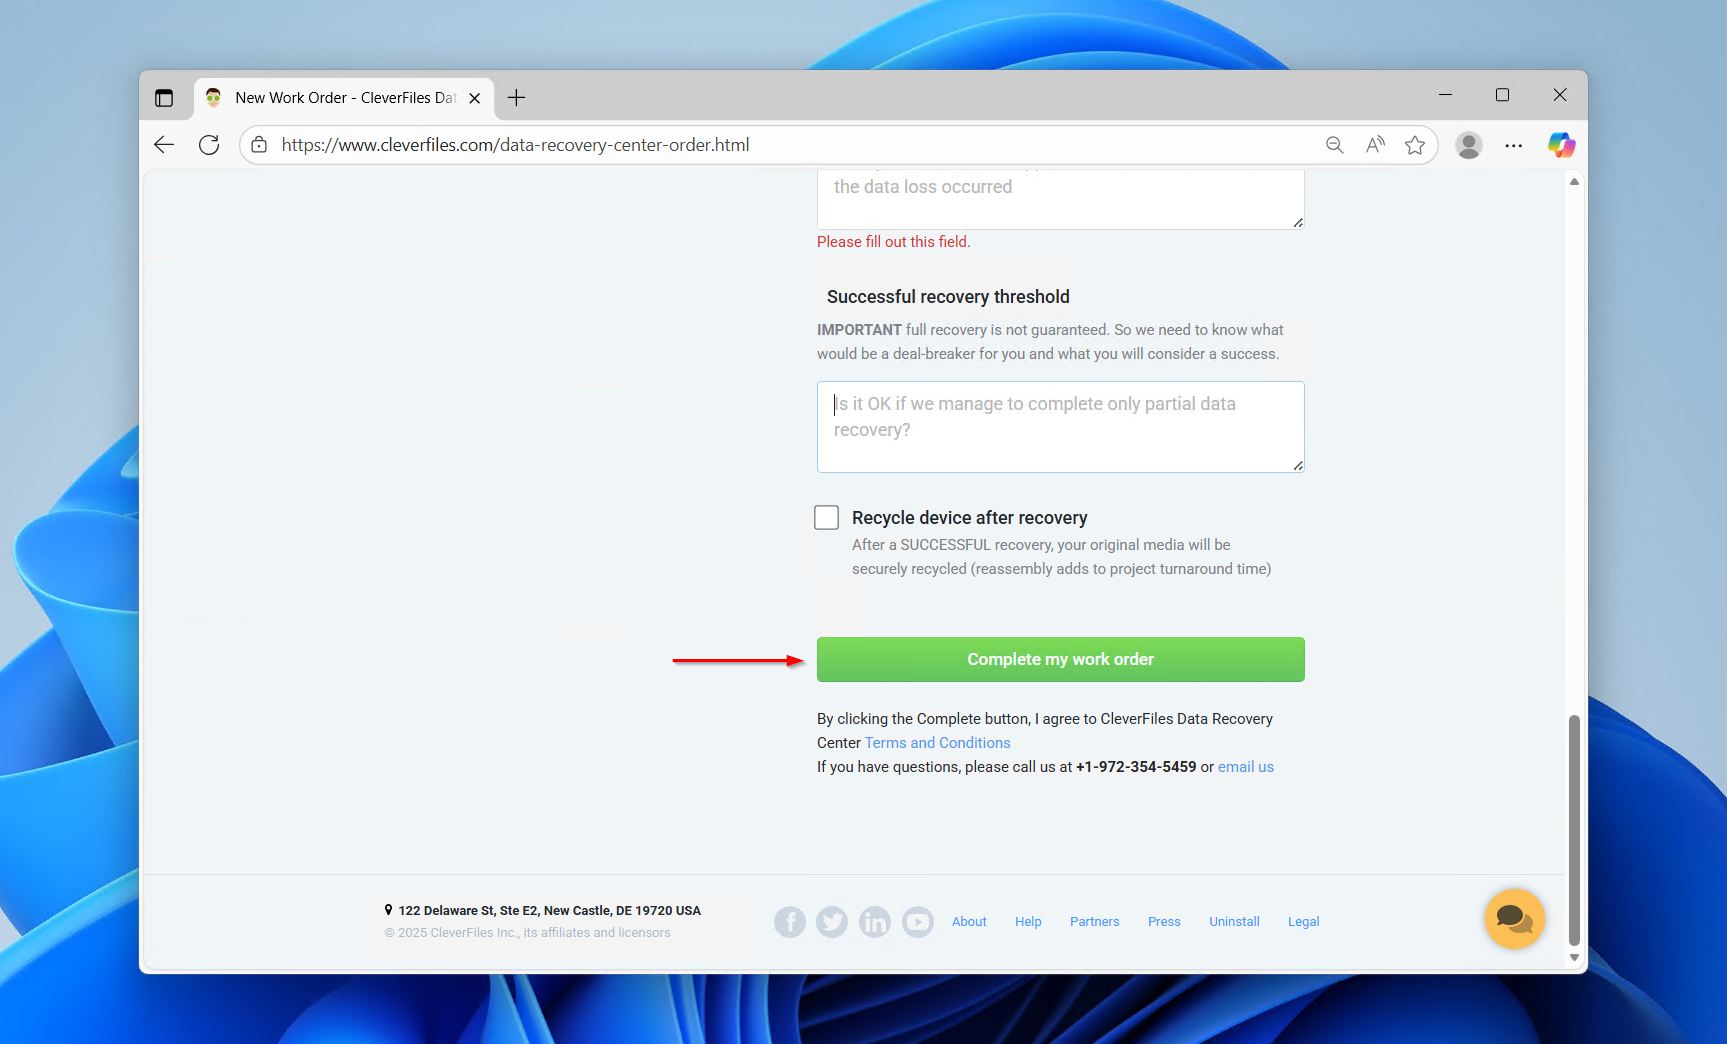
Task: Click Complete my work order button
Action: [1060, 659]
